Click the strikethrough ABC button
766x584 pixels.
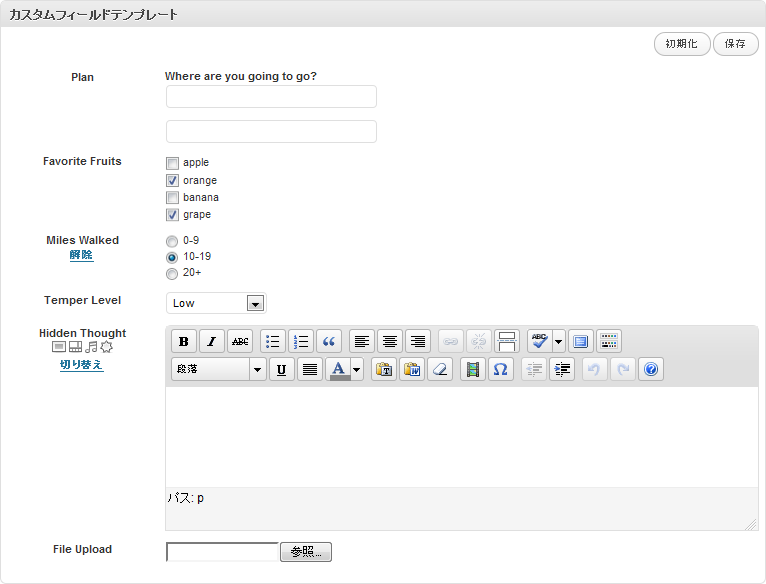[x=240, y=341]
